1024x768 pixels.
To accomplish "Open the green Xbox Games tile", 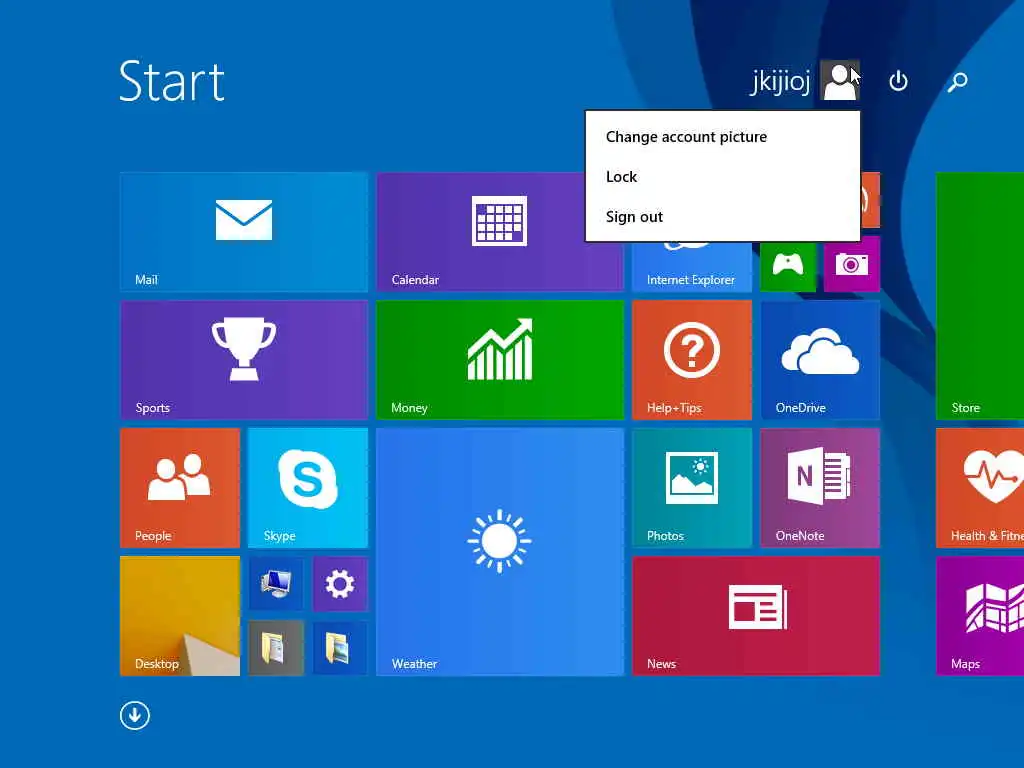I will click(x=788, y=266).
